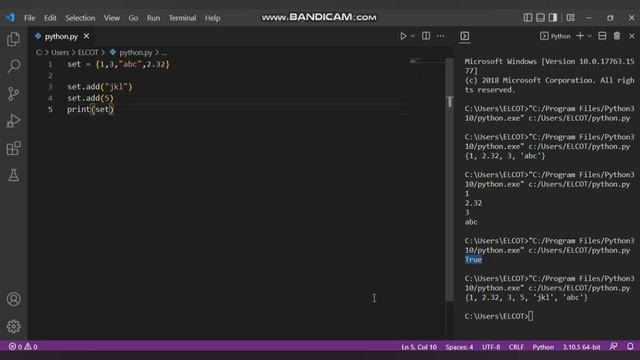
Task: Open the Terminal menu
Action: tap(182, 18)
